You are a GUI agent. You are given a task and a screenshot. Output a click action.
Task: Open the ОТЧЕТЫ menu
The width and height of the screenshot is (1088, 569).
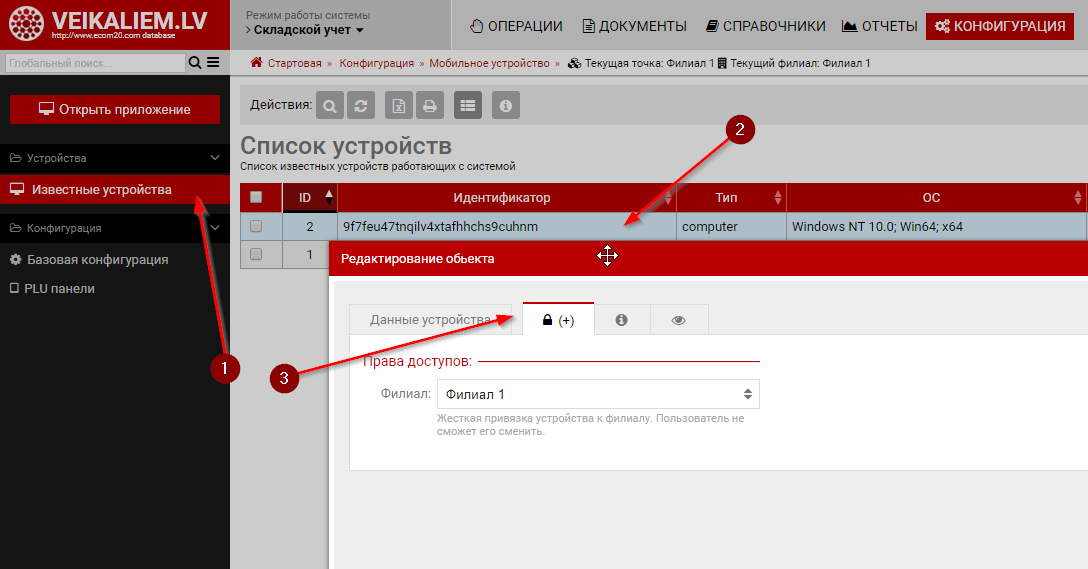click(x=879, y=26)
